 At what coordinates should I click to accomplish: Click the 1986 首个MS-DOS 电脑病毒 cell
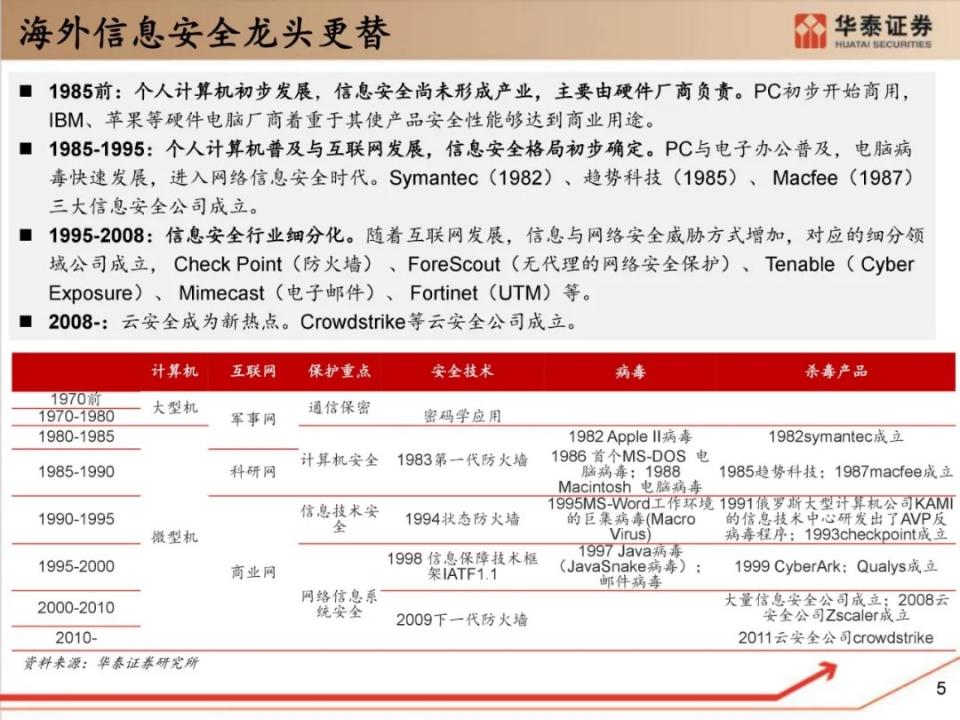[x=631, y=471]
